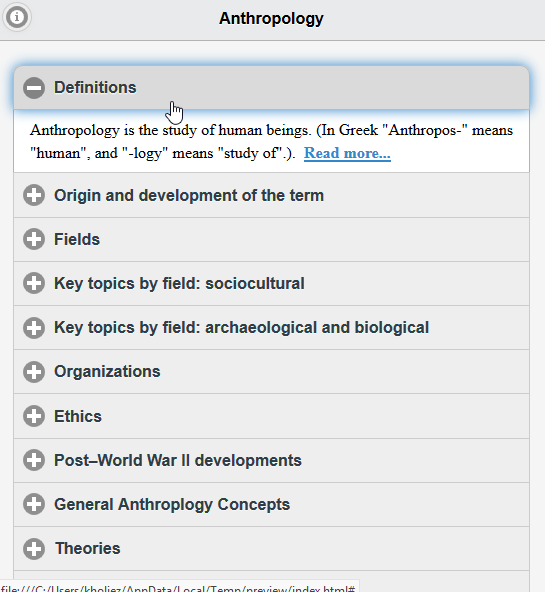Click the Anthropology page title
The height and width of the screenshot is (592, 545).
(x=271, y=18)
